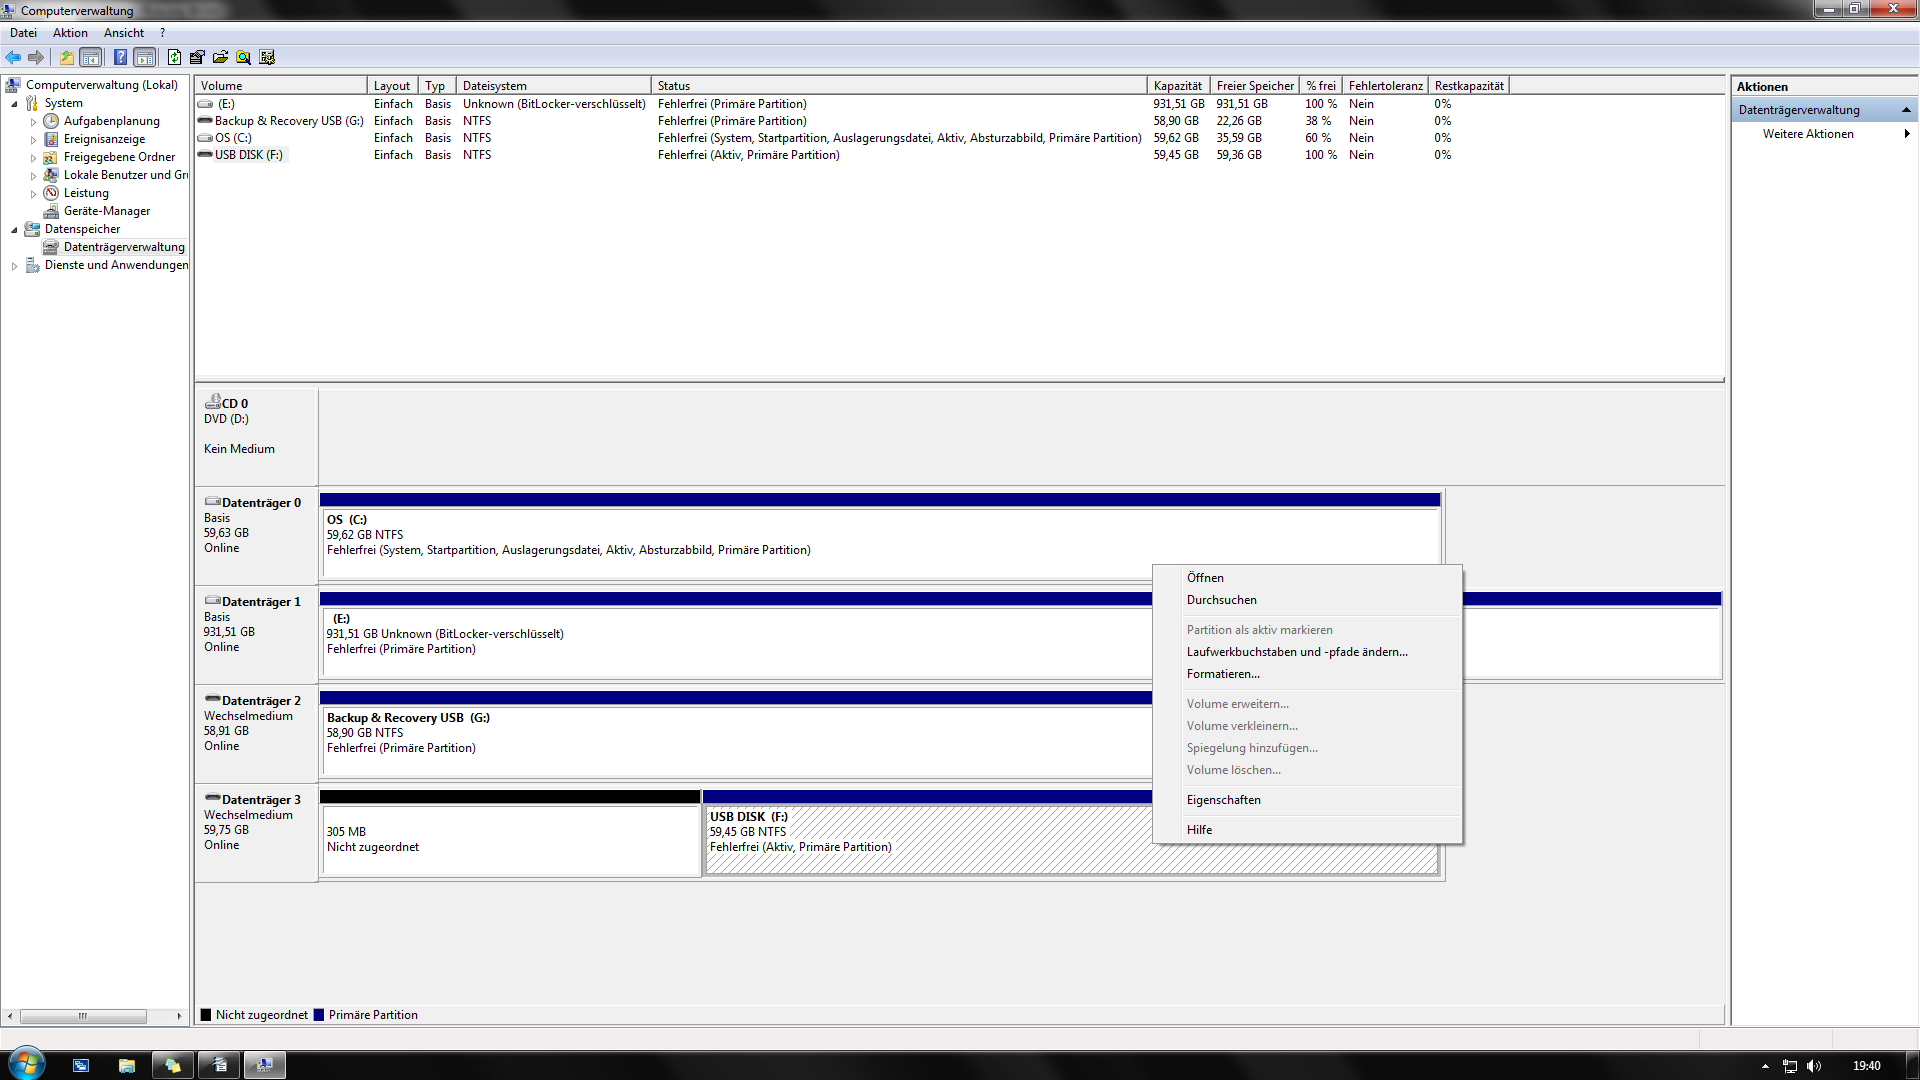Click the Kapazität column header
Viewport: 1920px width, 1080px height.
point(1177,86)
